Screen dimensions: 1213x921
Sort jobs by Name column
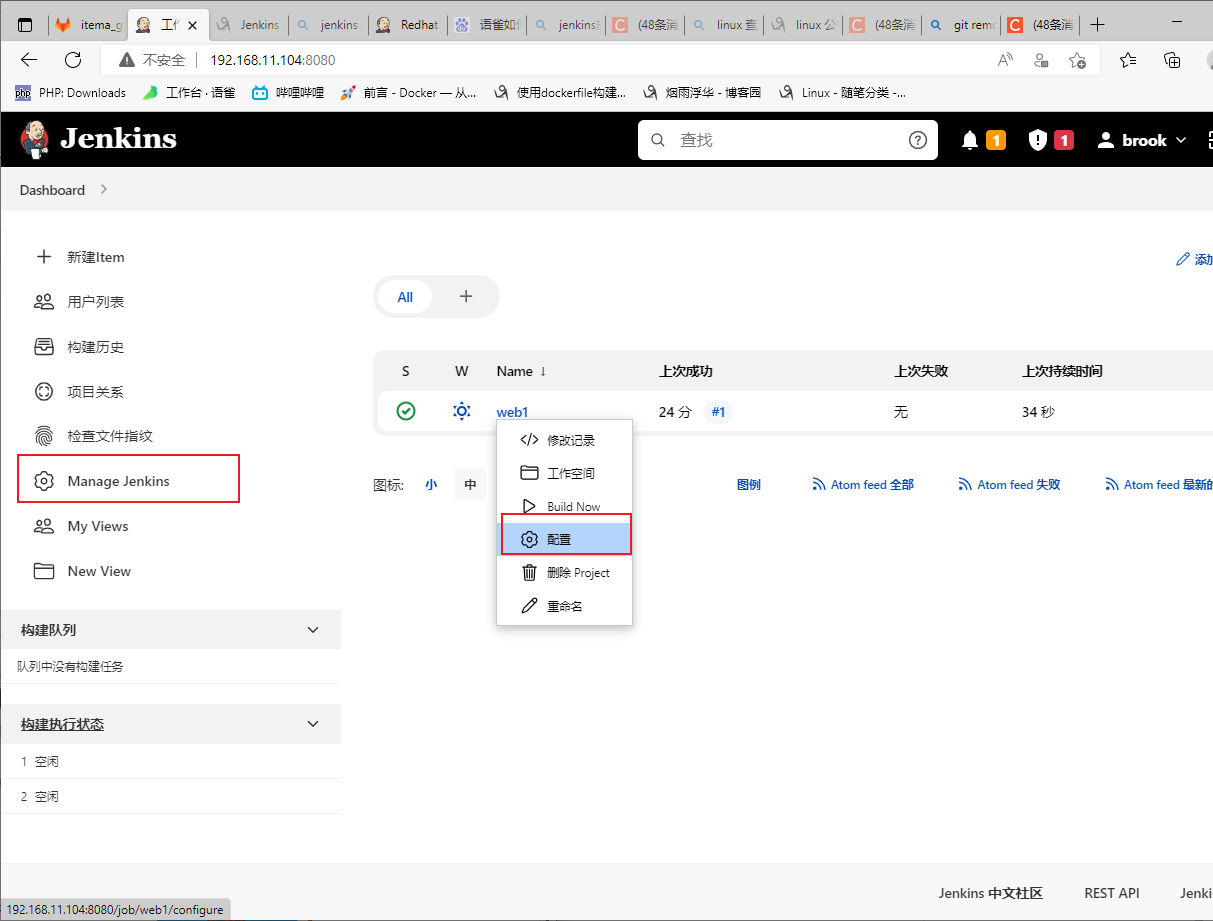pyautogui.click(x=522, y=371)
